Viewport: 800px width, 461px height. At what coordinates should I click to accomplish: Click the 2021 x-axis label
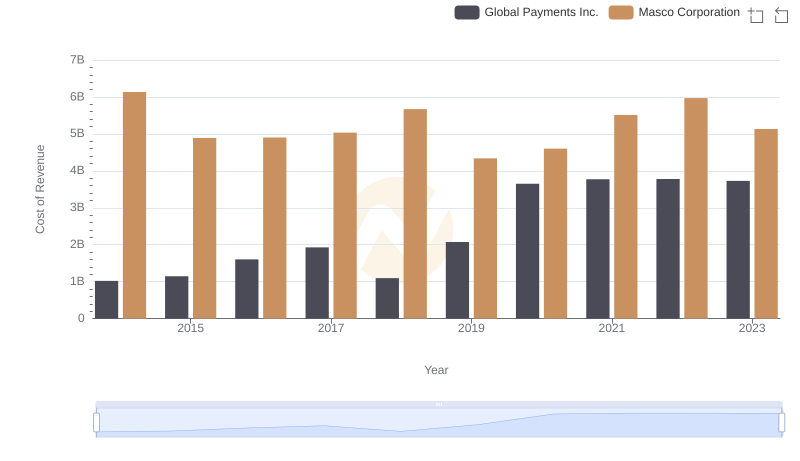pyautogui.click(x=611, y=328)
